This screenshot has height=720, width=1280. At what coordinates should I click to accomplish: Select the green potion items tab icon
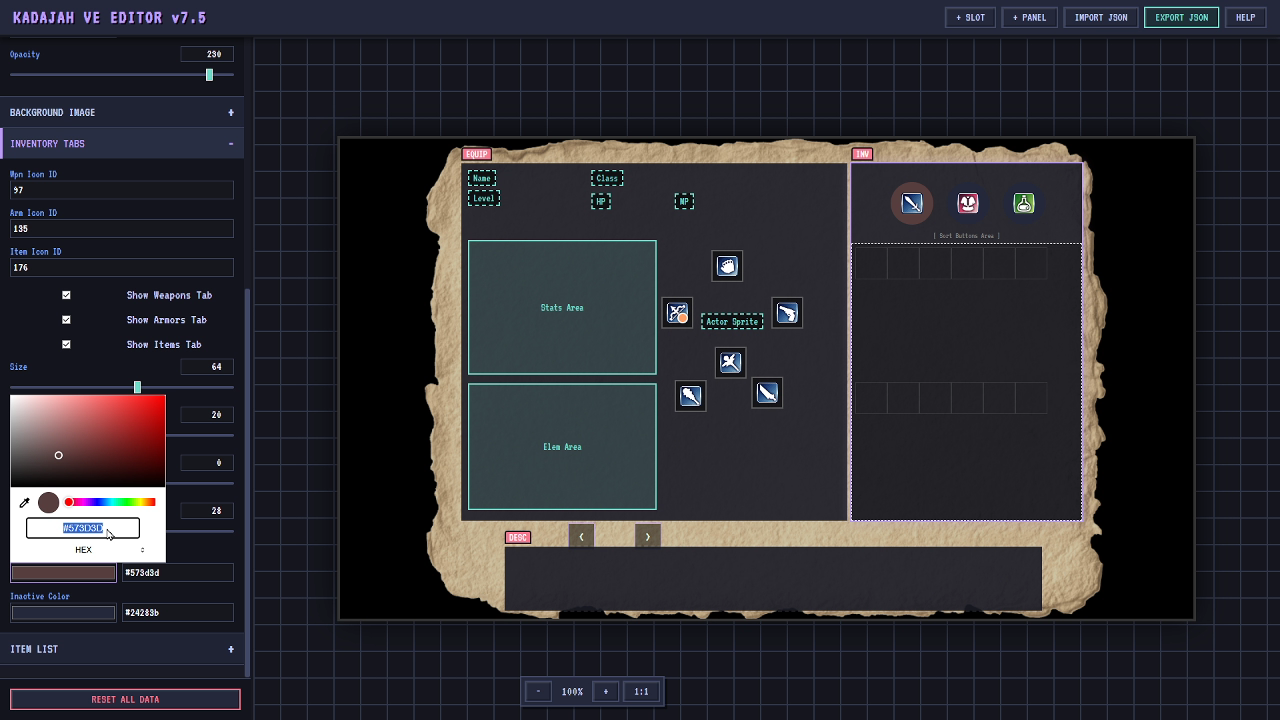1024,203
